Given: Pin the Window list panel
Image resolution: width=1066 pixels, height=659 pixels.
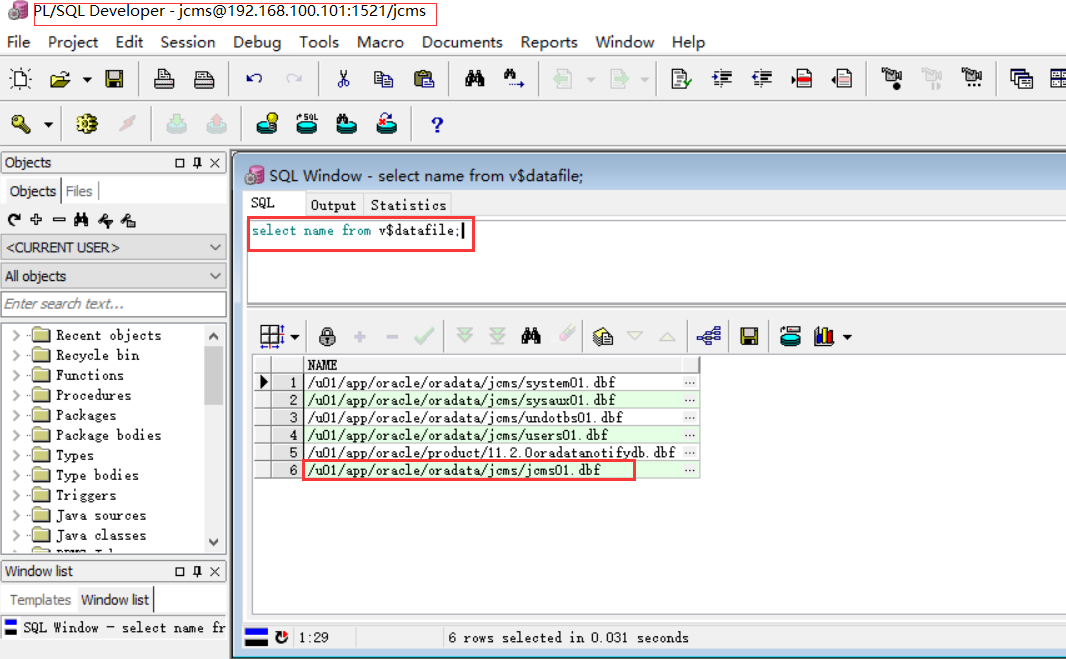Looking at the screenshot, I should (x=197, y=571).
